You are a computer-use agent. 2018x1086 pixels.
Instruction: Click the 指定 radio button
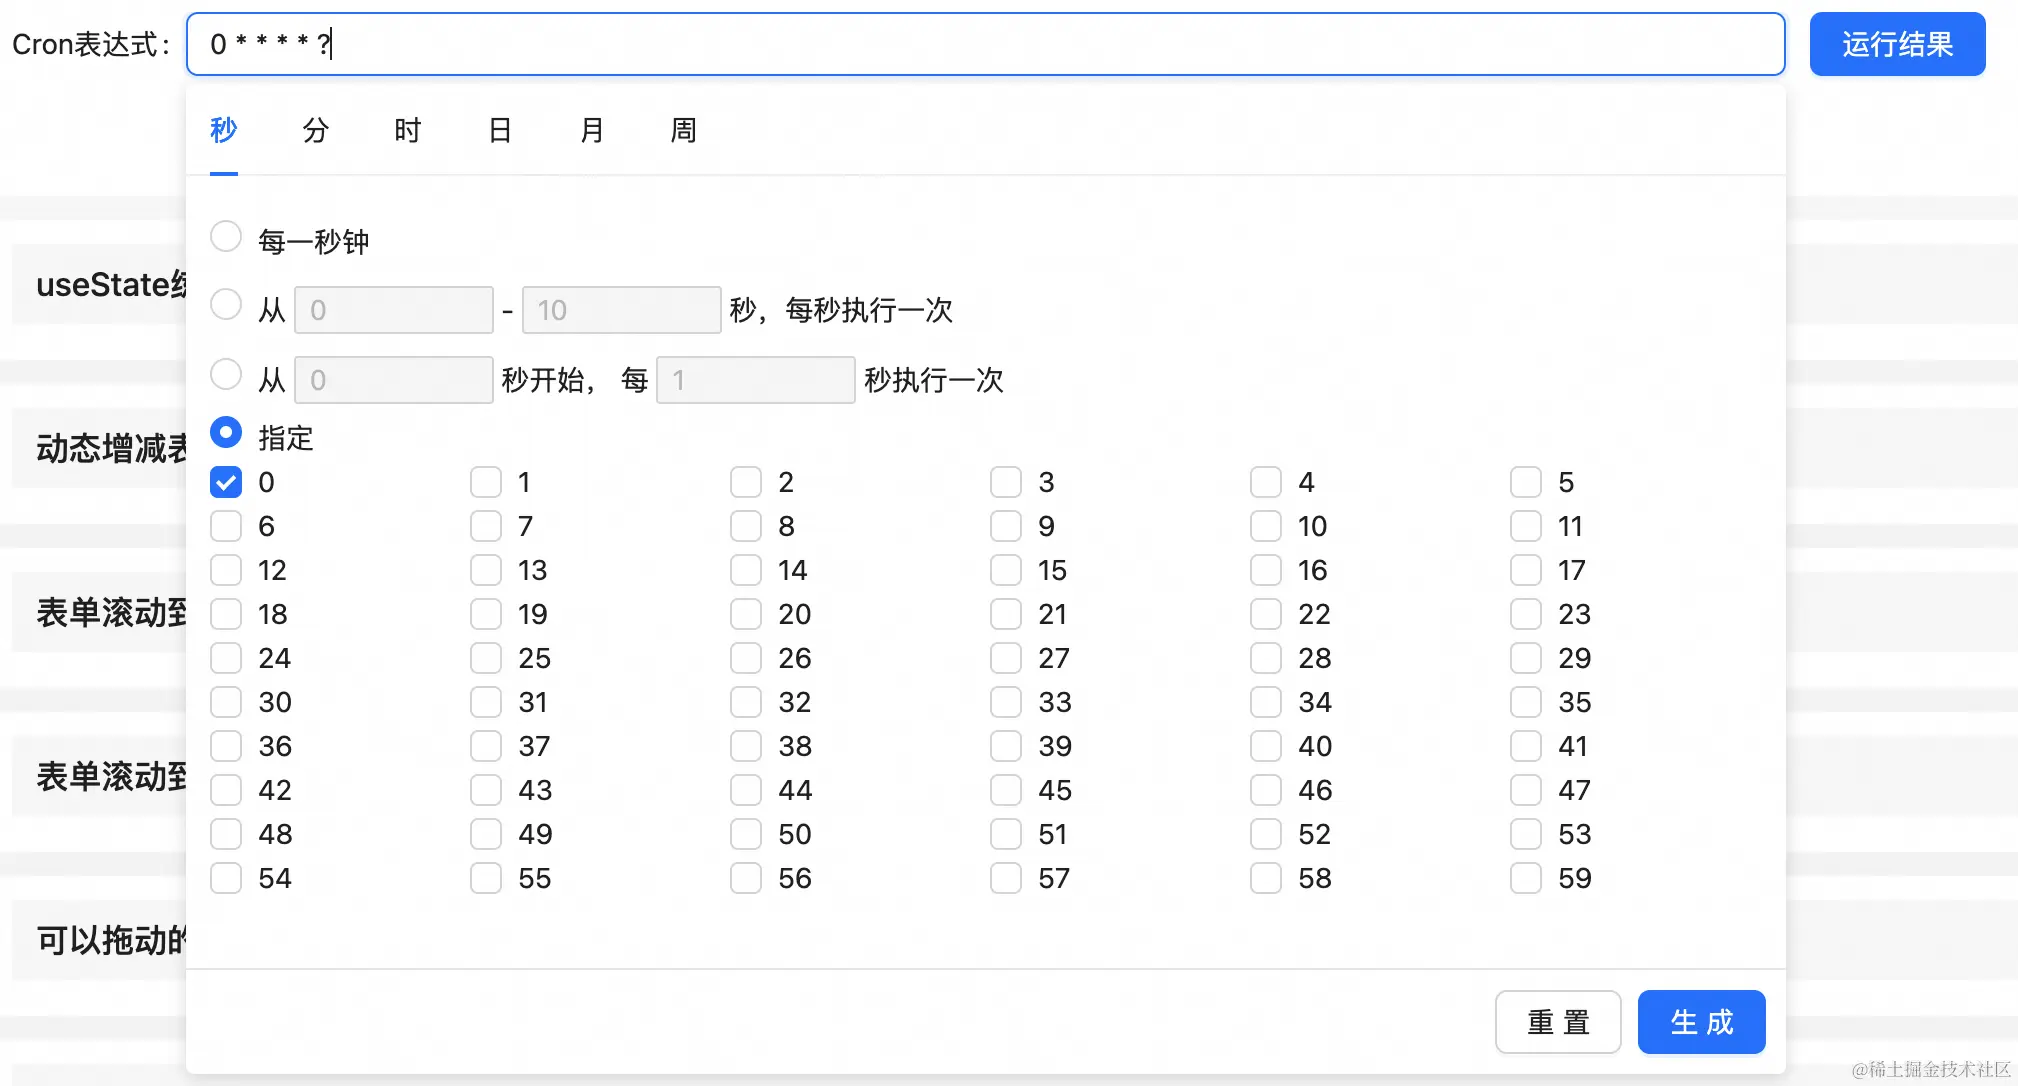pos(226,433)
